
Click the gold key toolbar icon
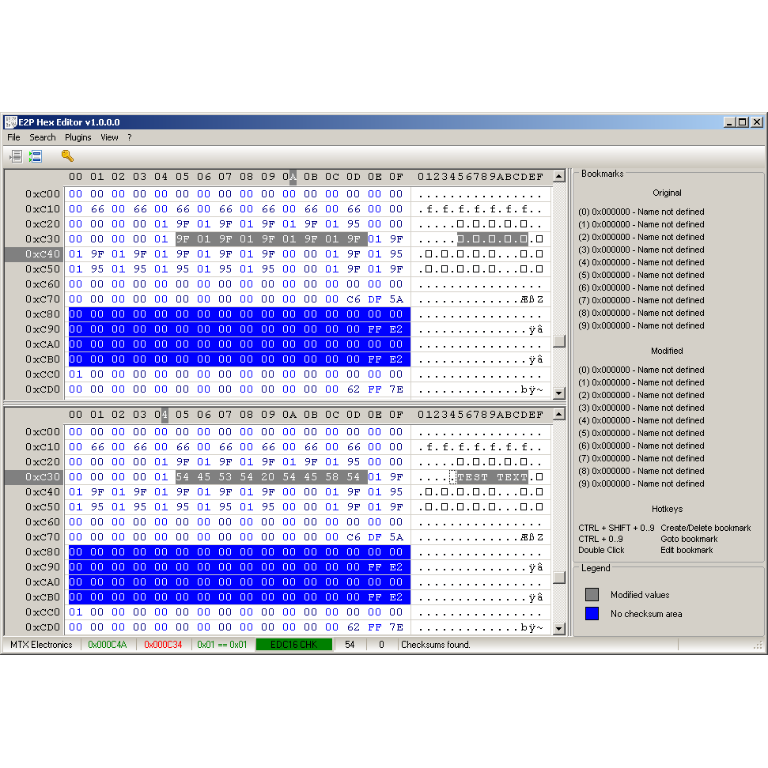click(67, 156)
